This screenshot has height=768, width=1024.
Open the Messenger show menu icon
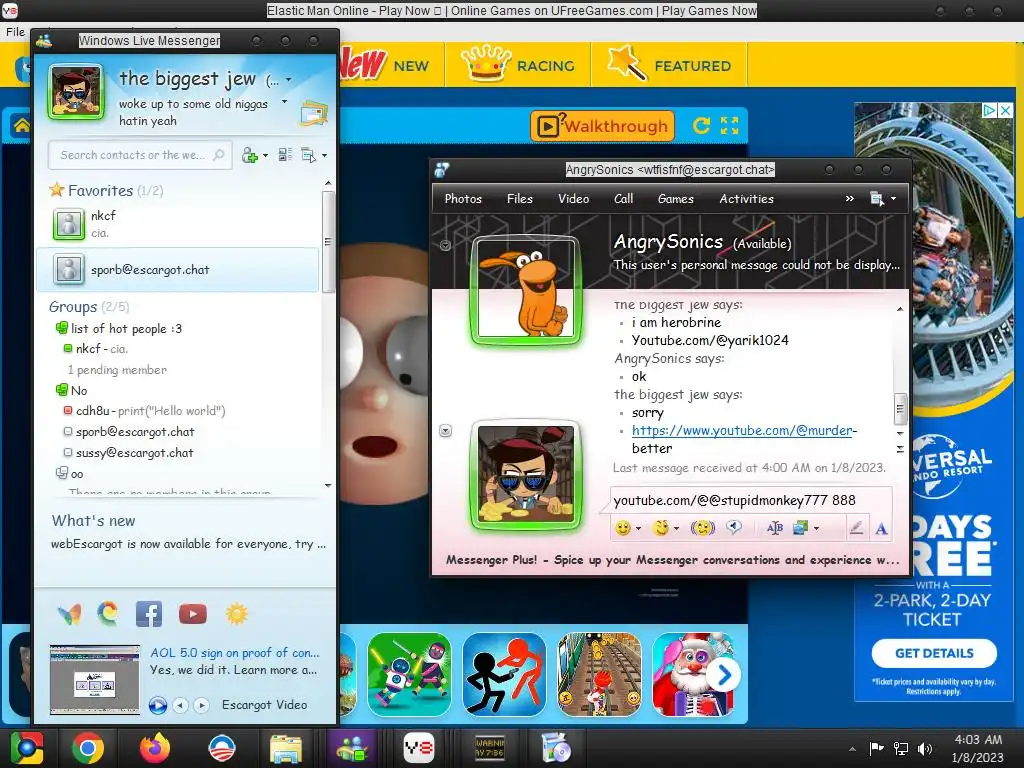click(x=308, y=155)
